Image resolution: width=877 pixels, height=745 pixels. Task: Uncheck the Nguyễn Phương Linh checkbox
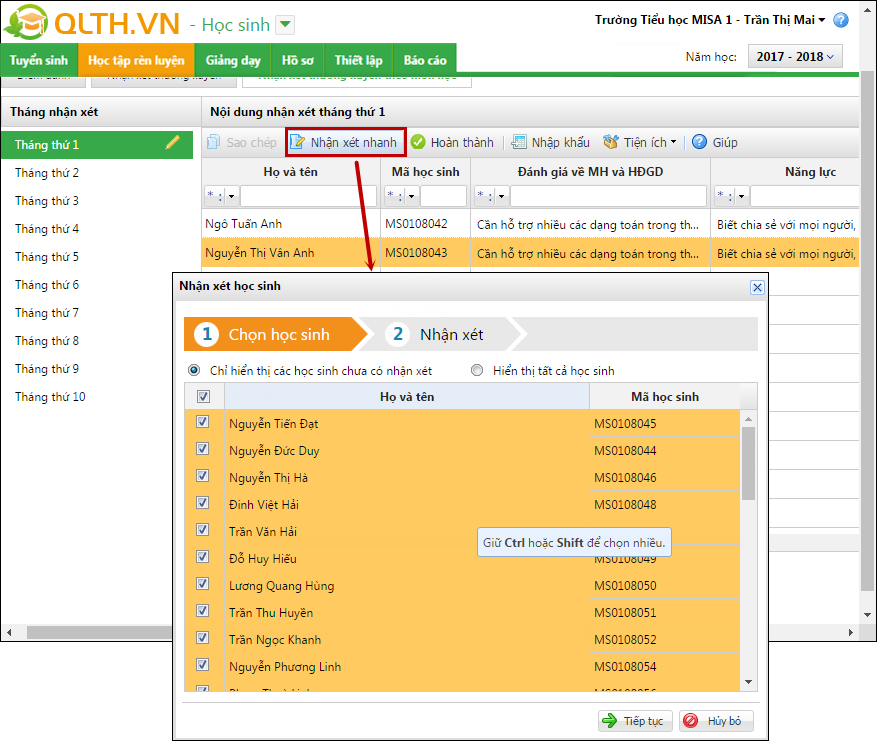202,664
